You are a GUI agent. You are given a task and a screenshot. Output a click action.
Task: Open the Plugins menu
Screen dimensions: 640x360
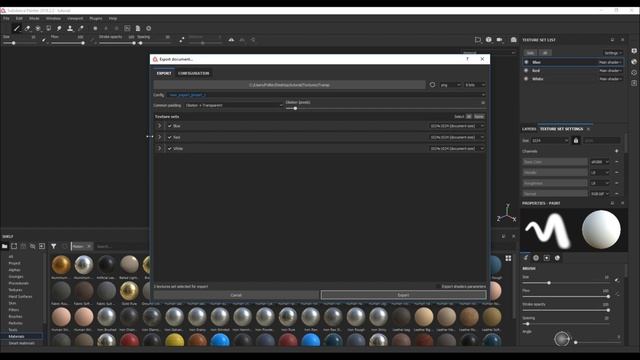click(x=96, y=18)
